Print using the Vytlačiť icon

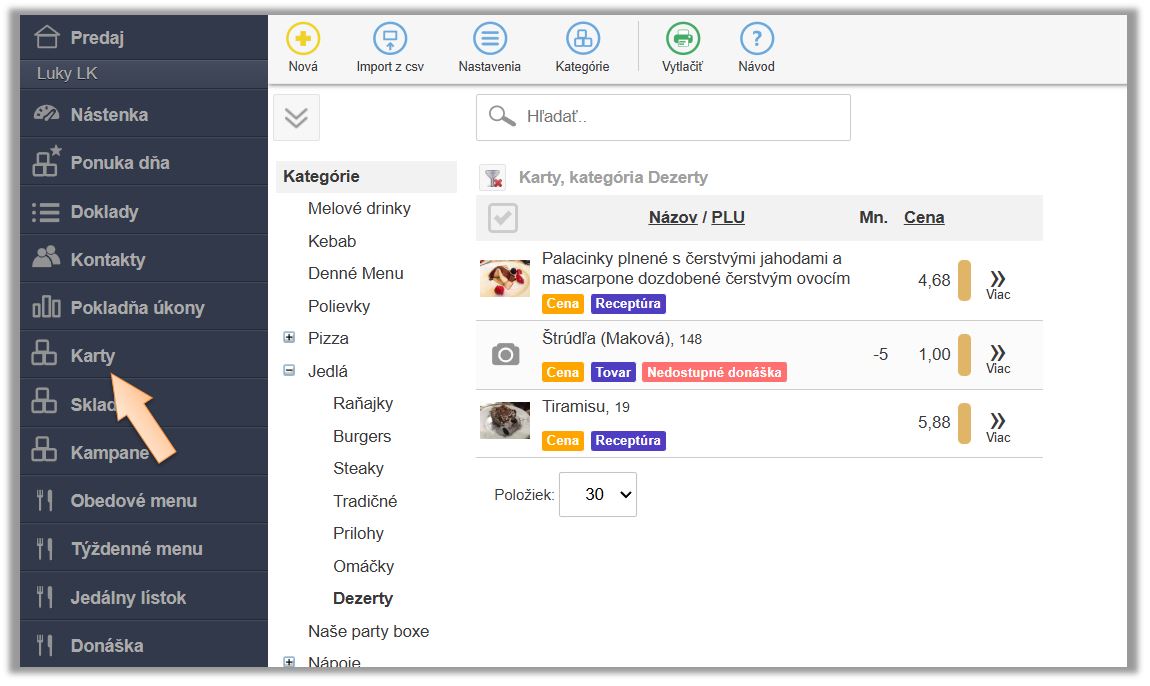(683, 39)
